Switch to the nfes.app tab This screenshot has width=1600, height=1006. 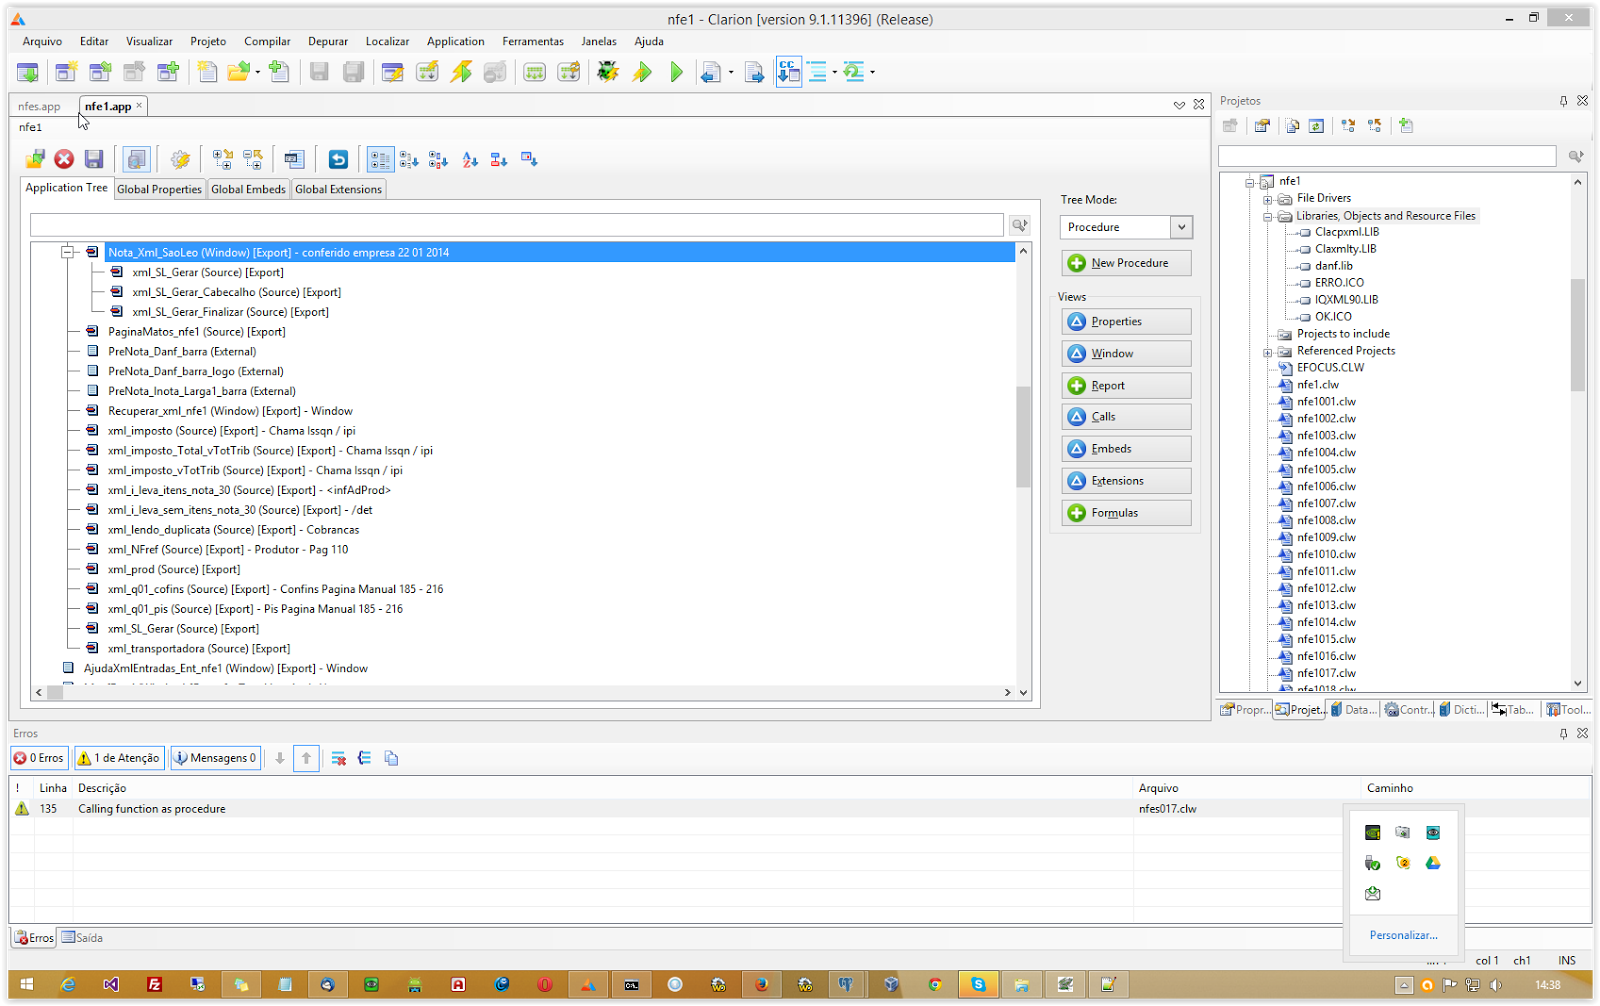[x=38, y=105]
